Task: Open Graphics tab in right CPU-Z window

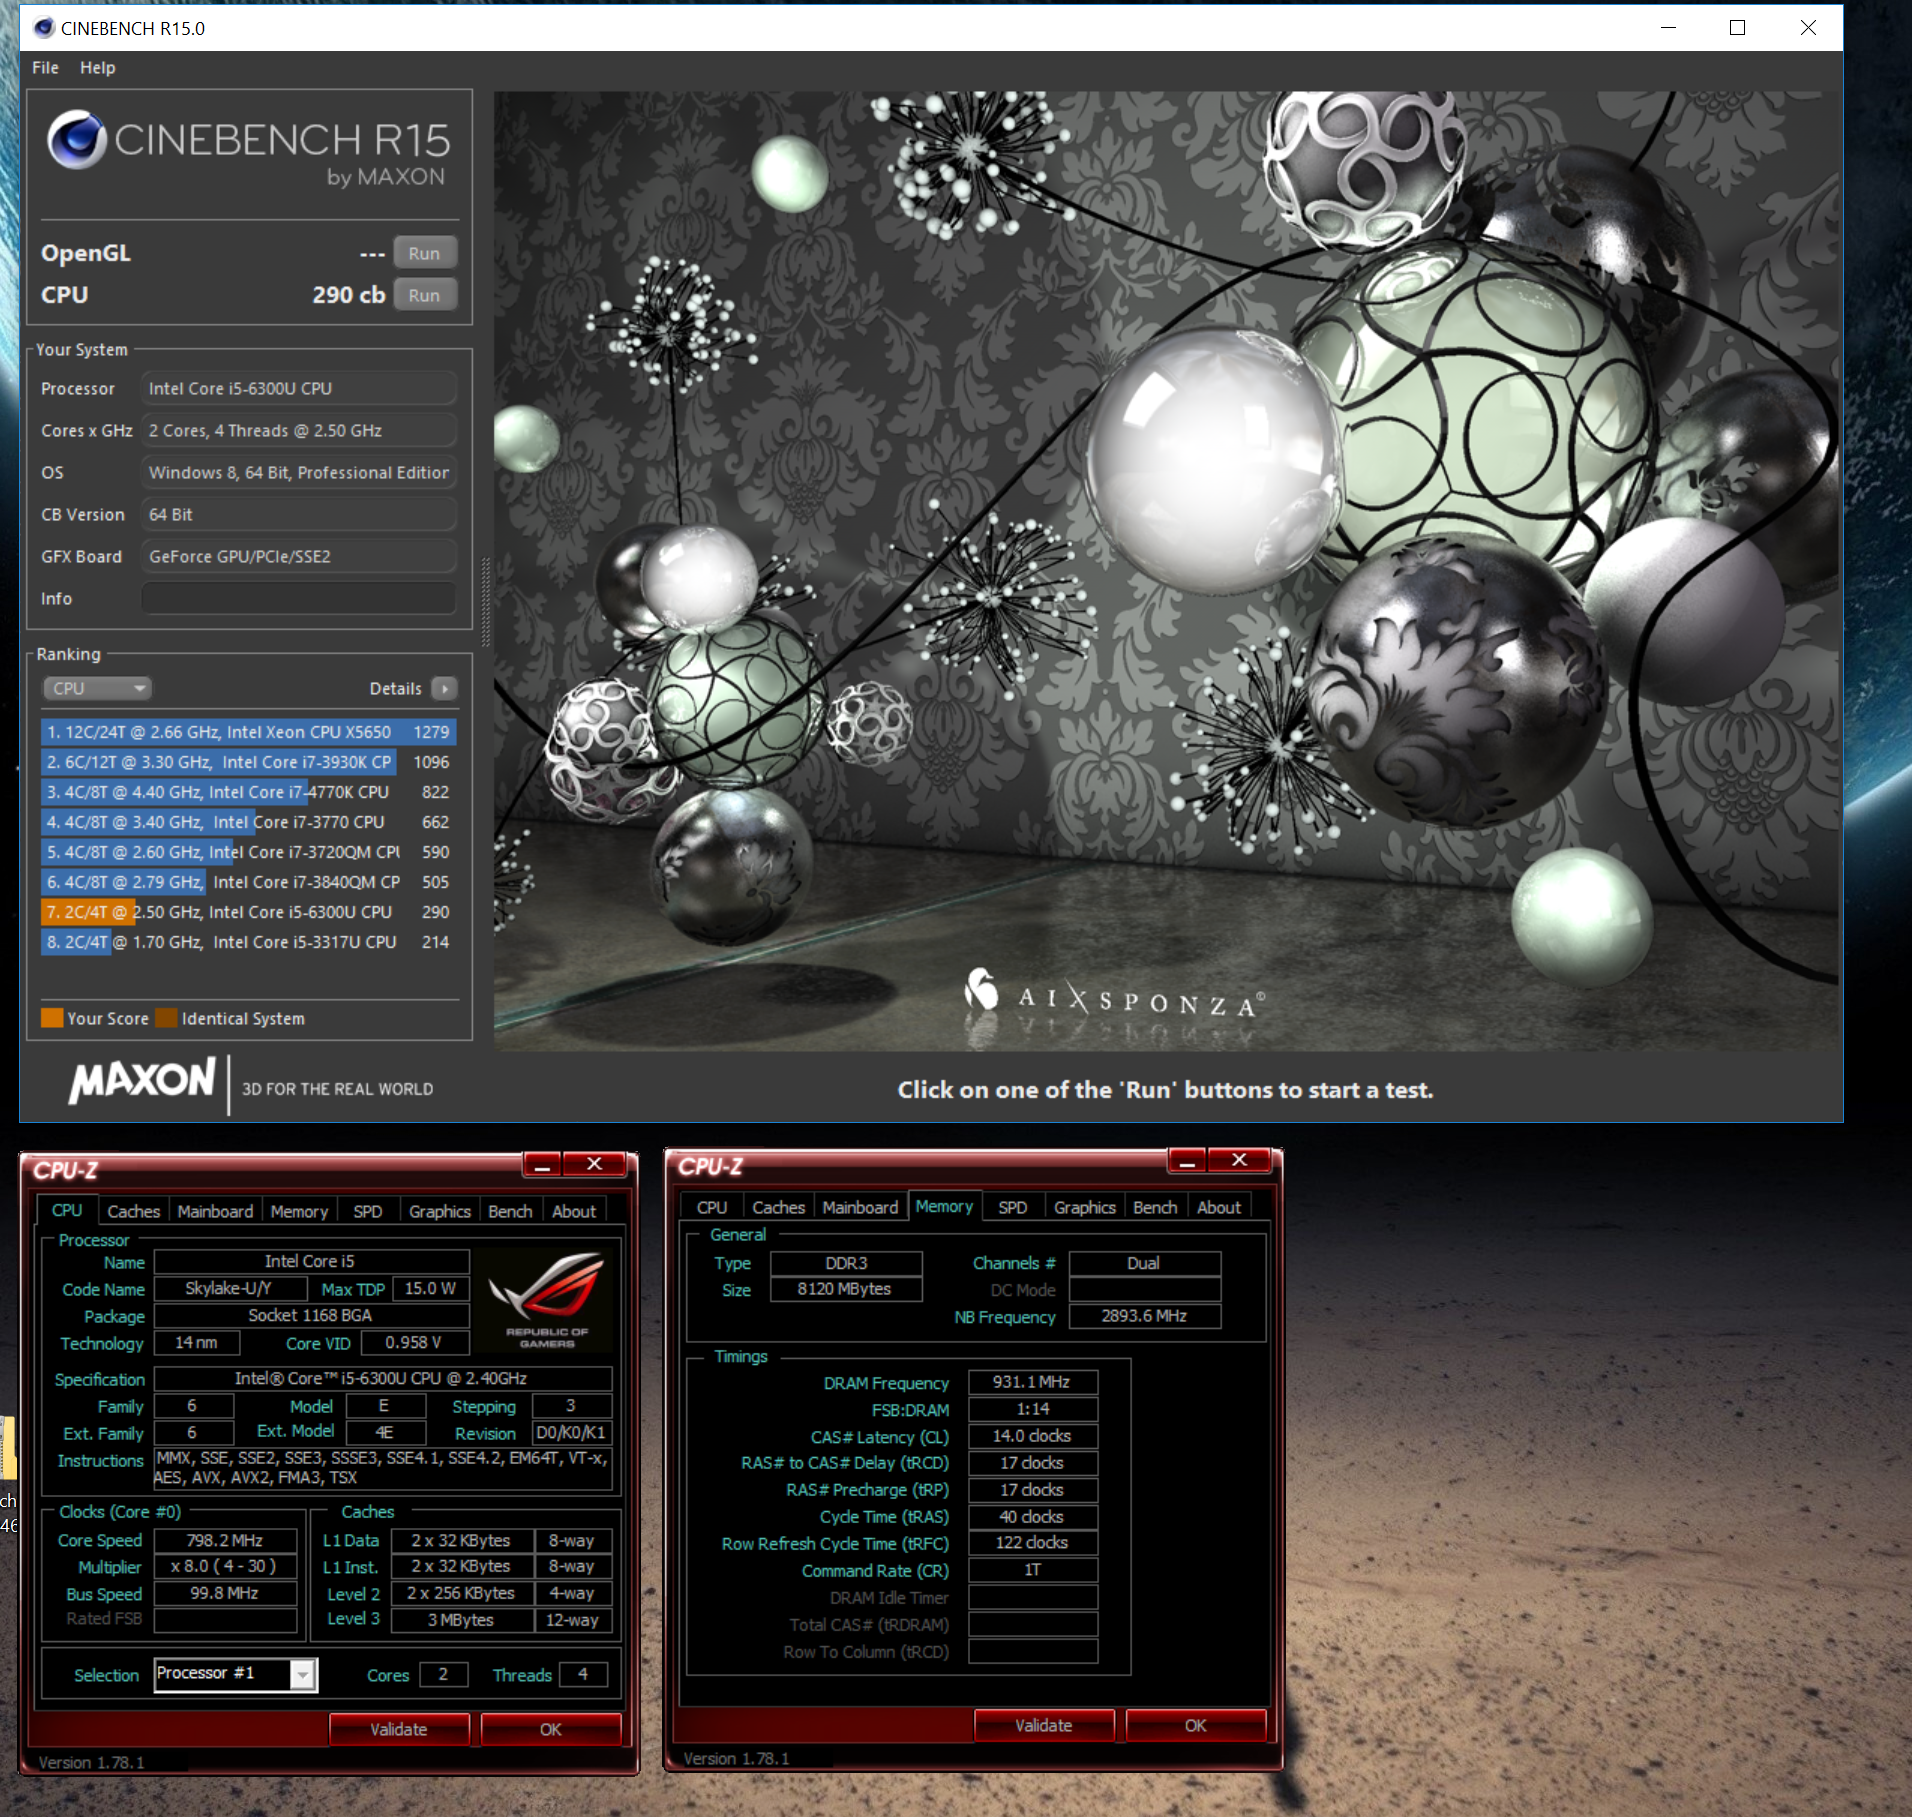Action: pyautogui.click(x=1084, y=1207)
